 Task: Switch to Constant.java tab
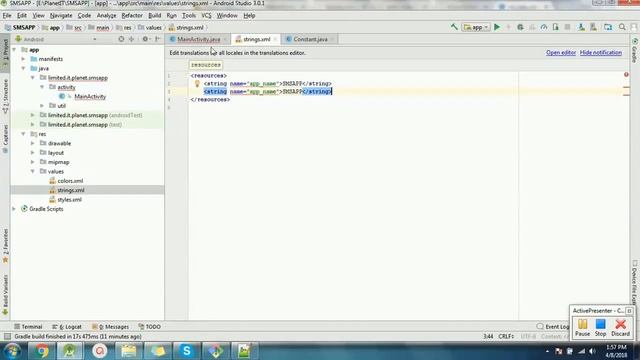point(310,39)
